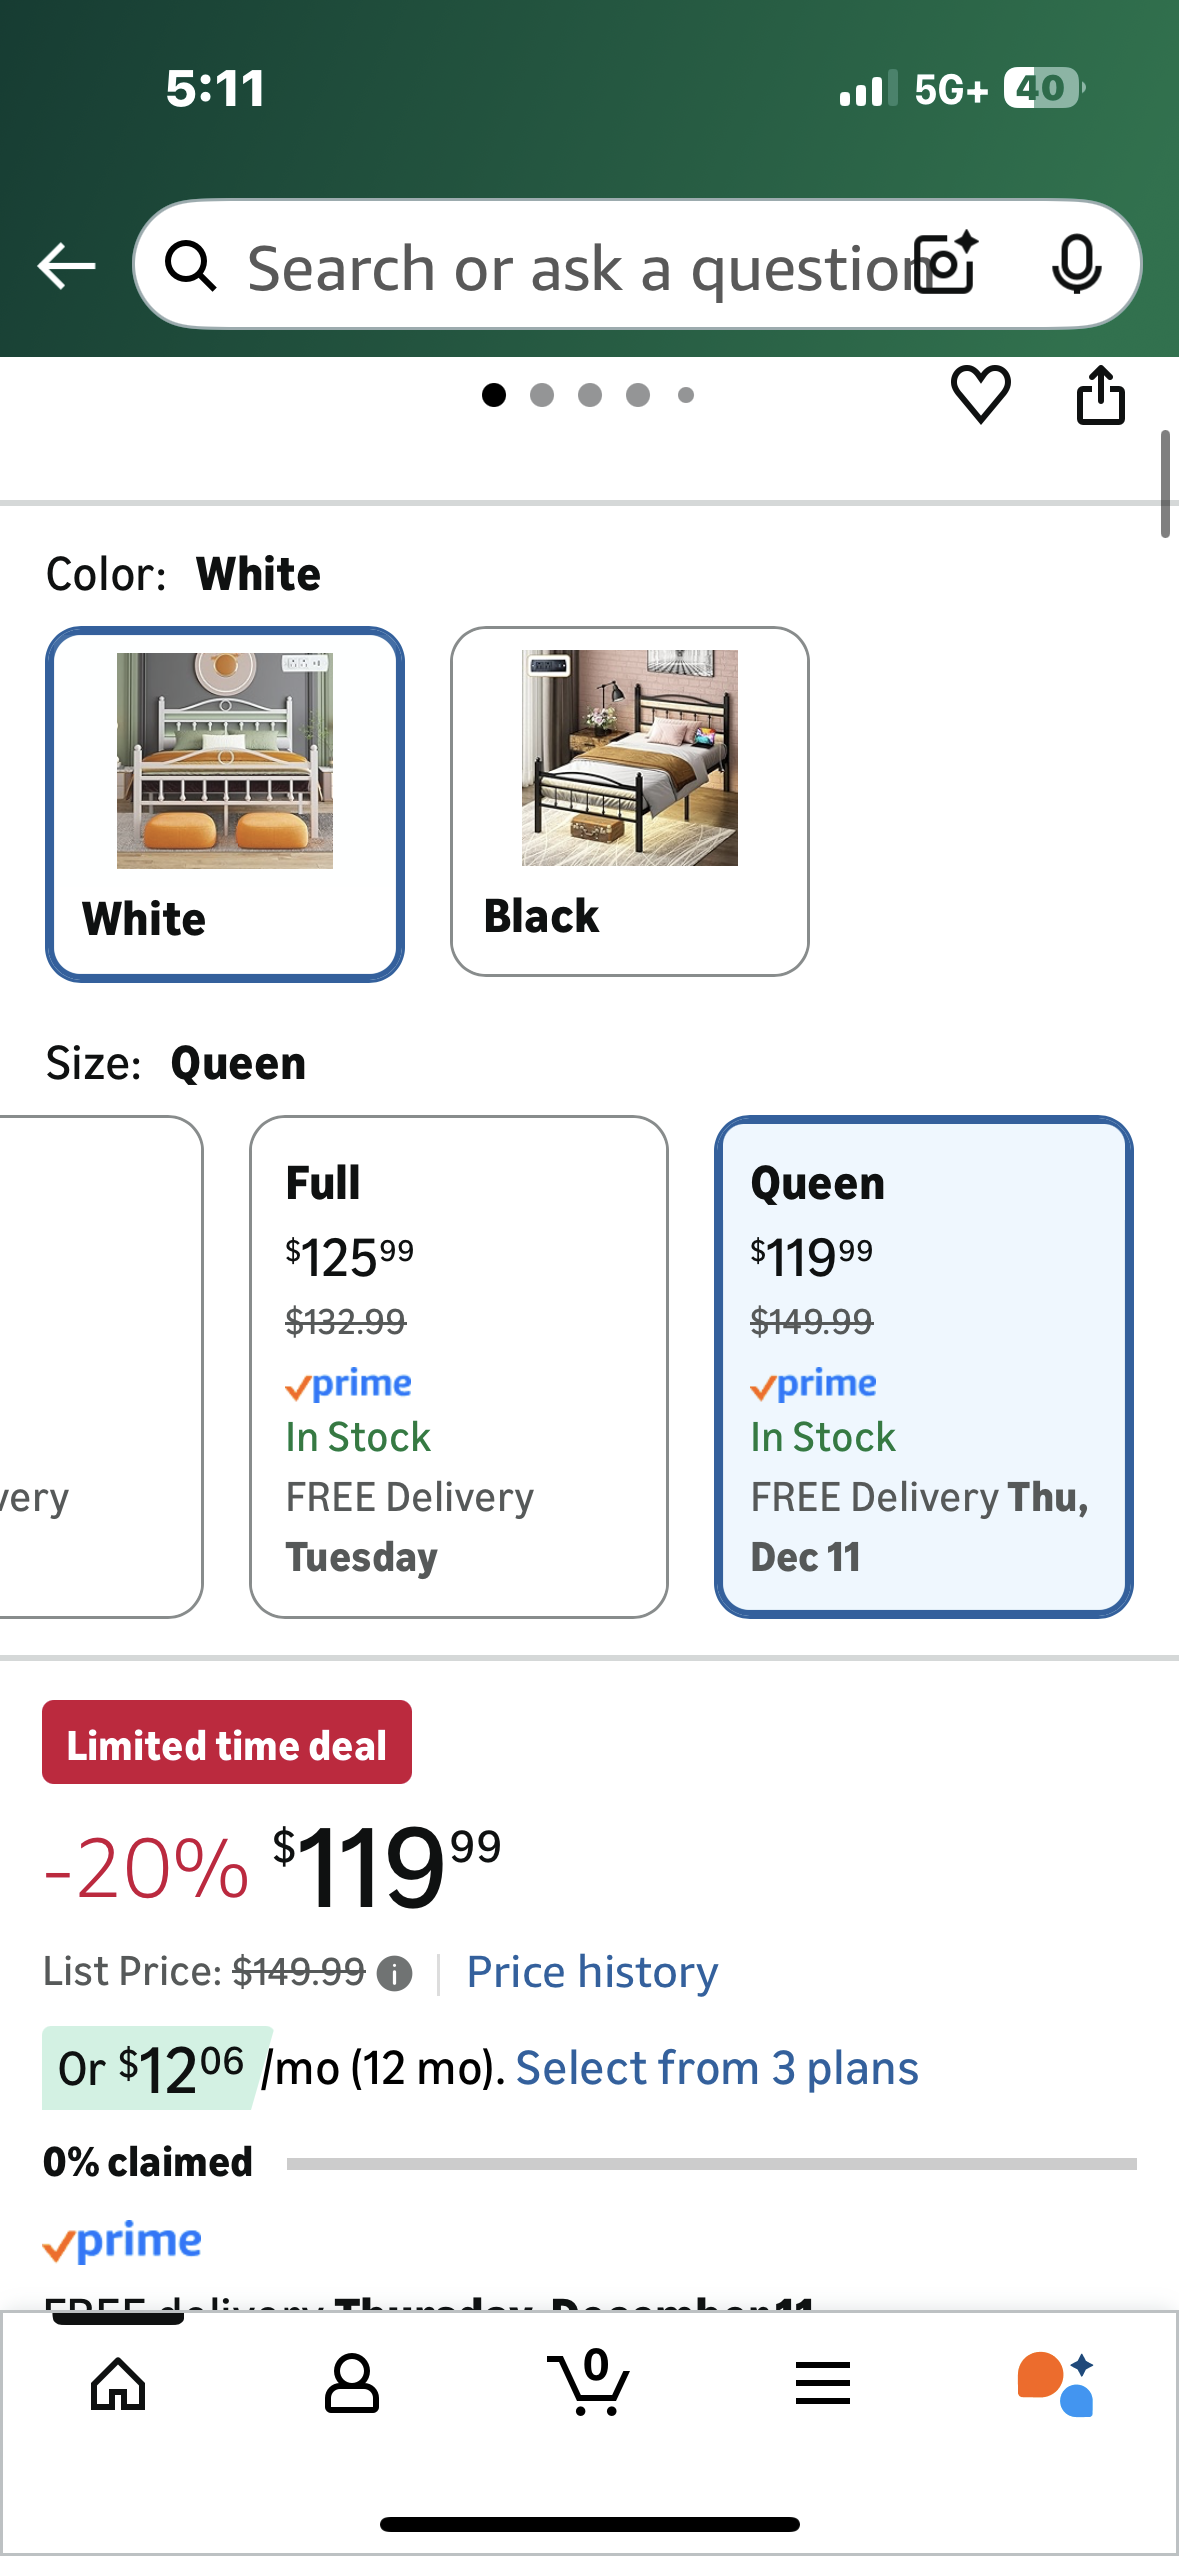
Task: Tap the info icon next to List Price
Action: [394, 1972]
